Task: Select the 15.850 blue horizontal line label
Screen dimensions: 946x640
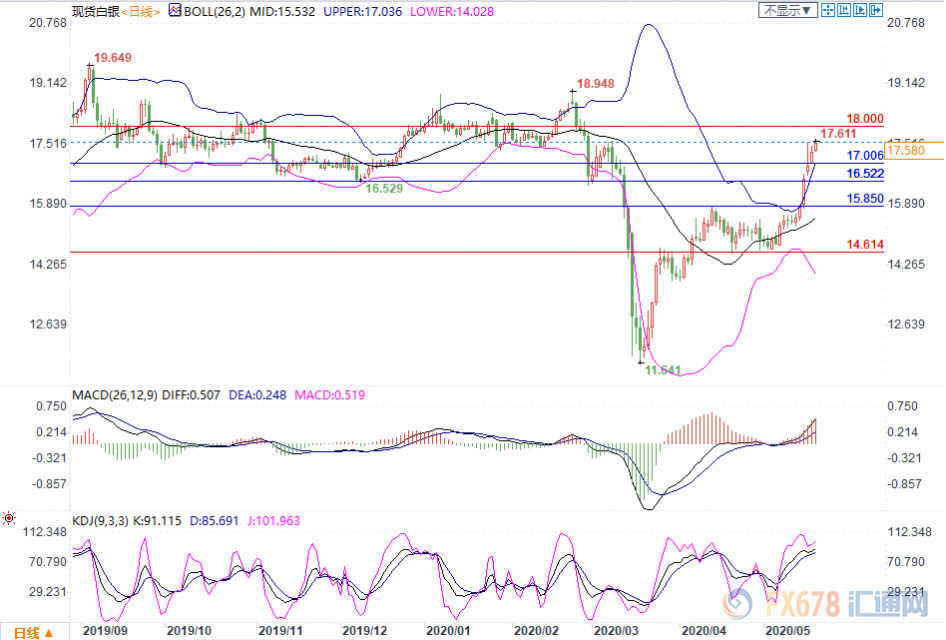Action: (864, 199)
